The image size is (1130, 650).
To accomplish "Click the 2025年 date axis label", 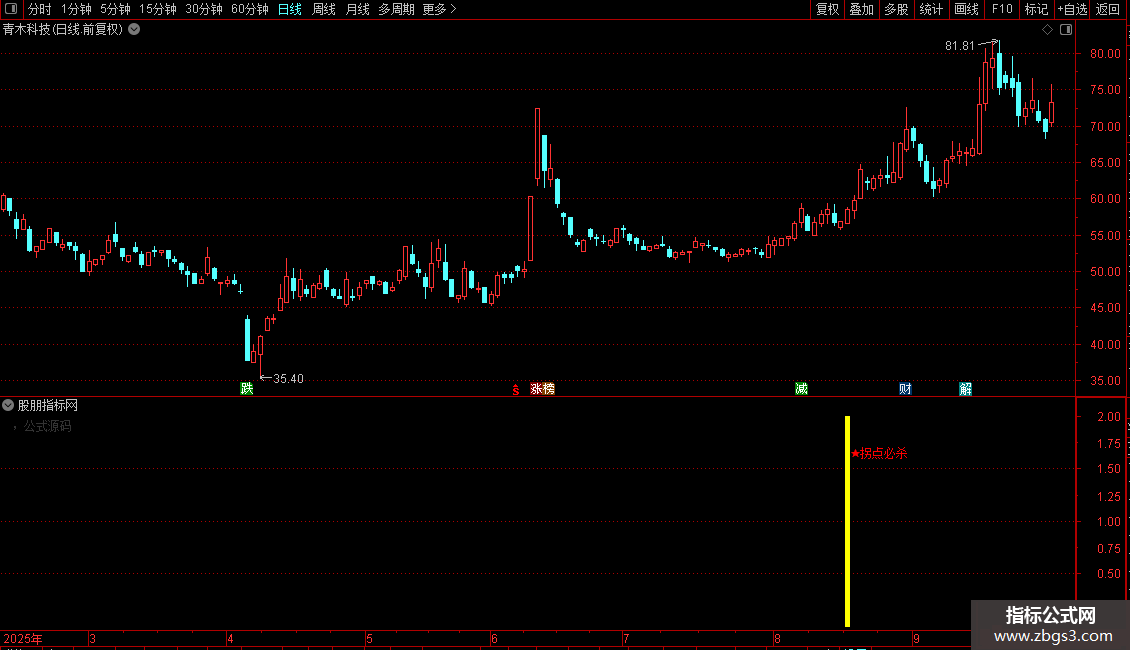I will click(23, 638).
